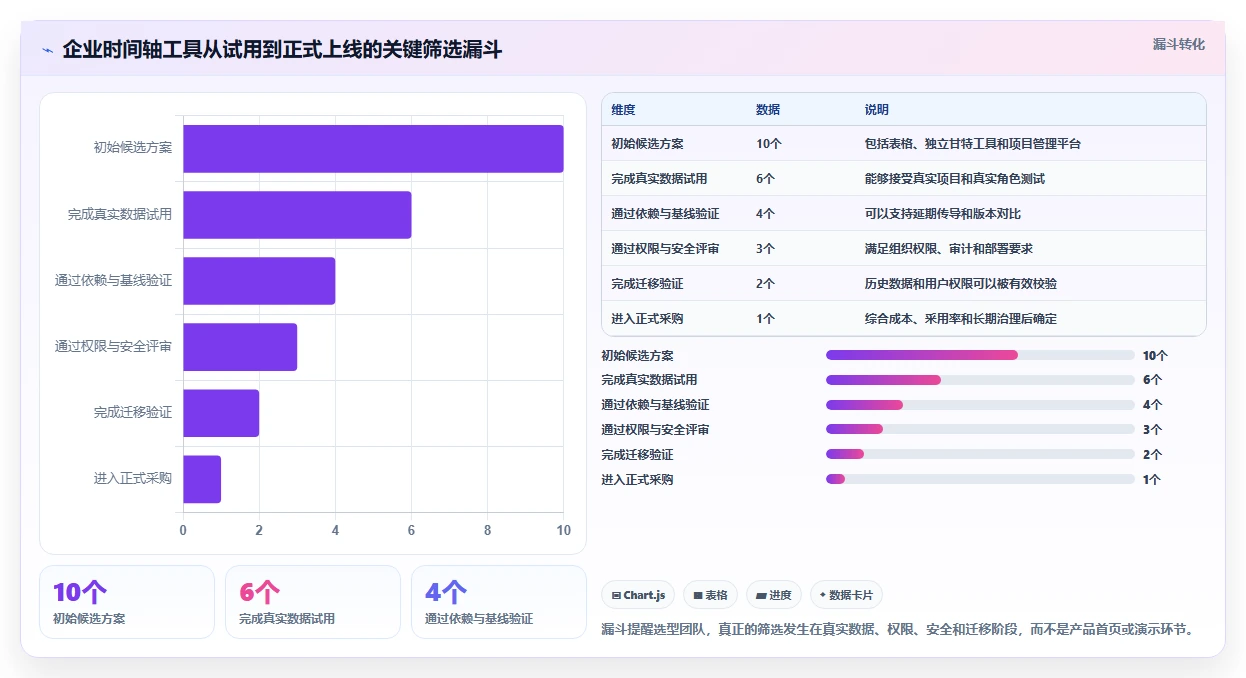The height and width of the screenshot is (678, 1246).
Task: Click the 通过权限与安全评审 progress bar
Action: pyautogui.click(x=980, y=429)
